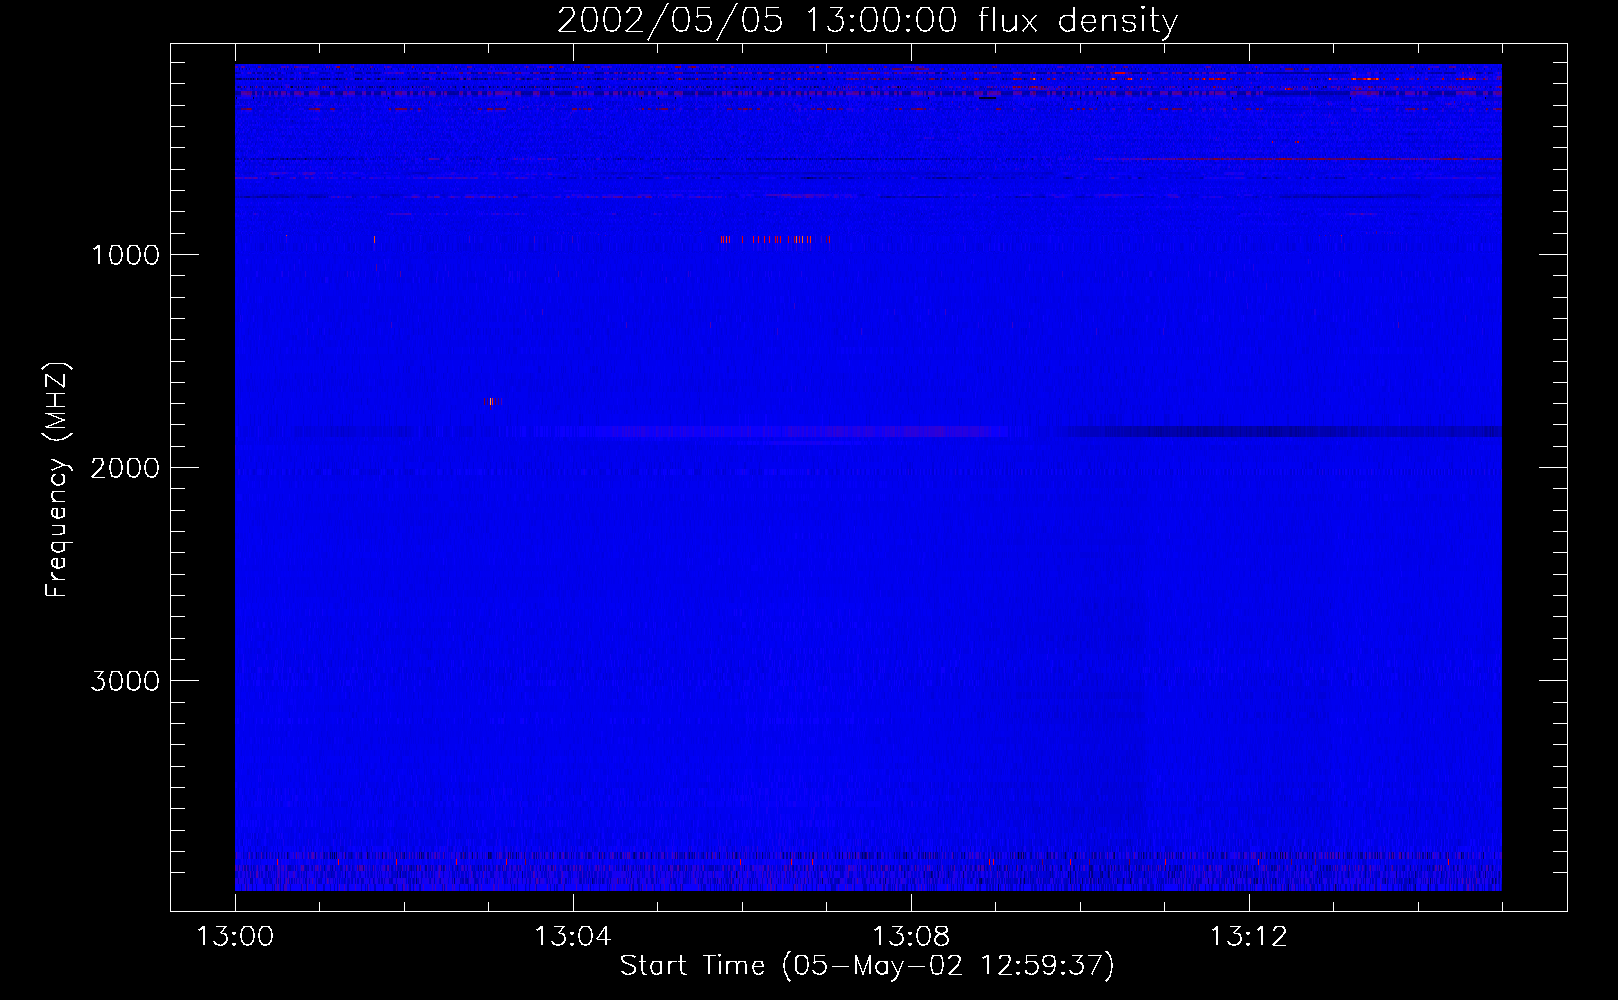
Task: Click the isolated red spot near 1700 MHz
Action: tap(489, 402)
